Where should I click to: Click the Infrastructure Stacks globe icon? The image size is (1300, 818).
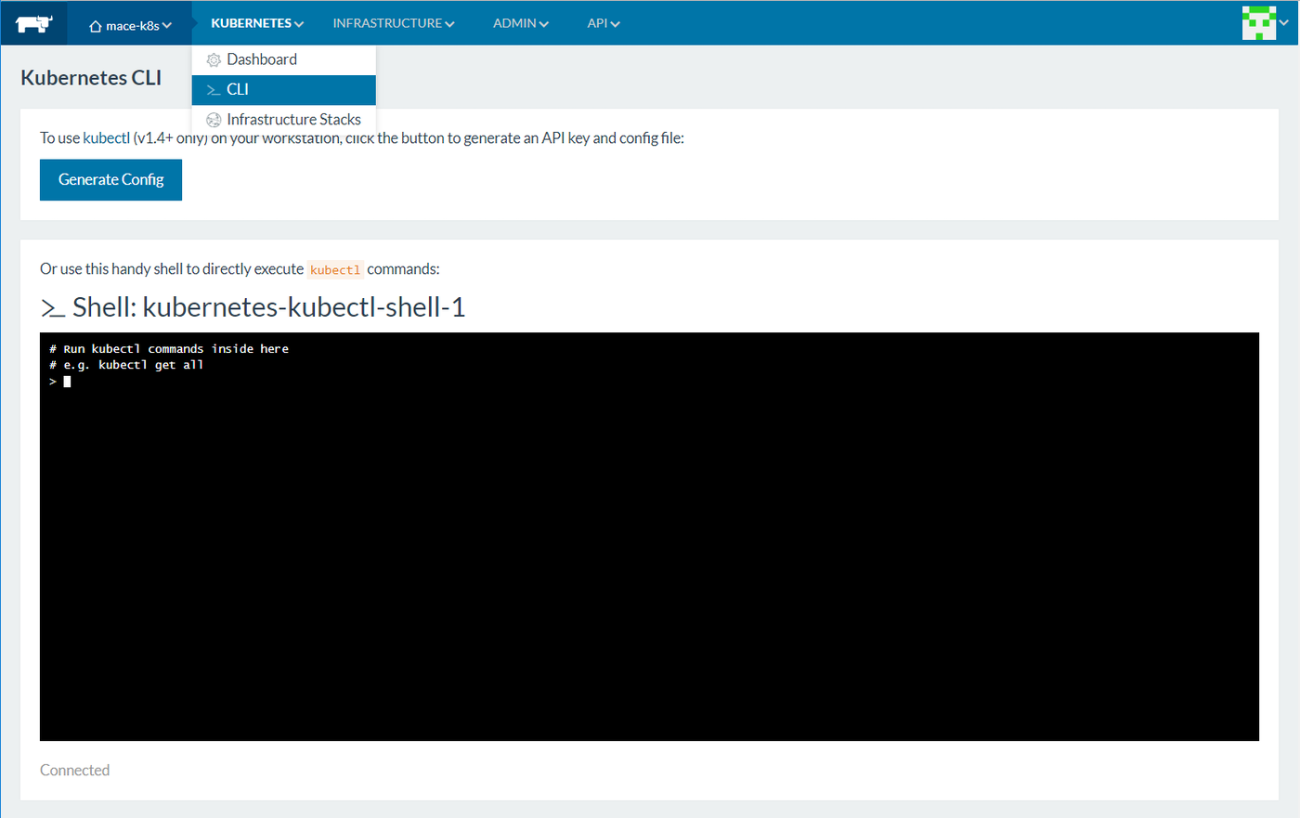pos(213,120)
